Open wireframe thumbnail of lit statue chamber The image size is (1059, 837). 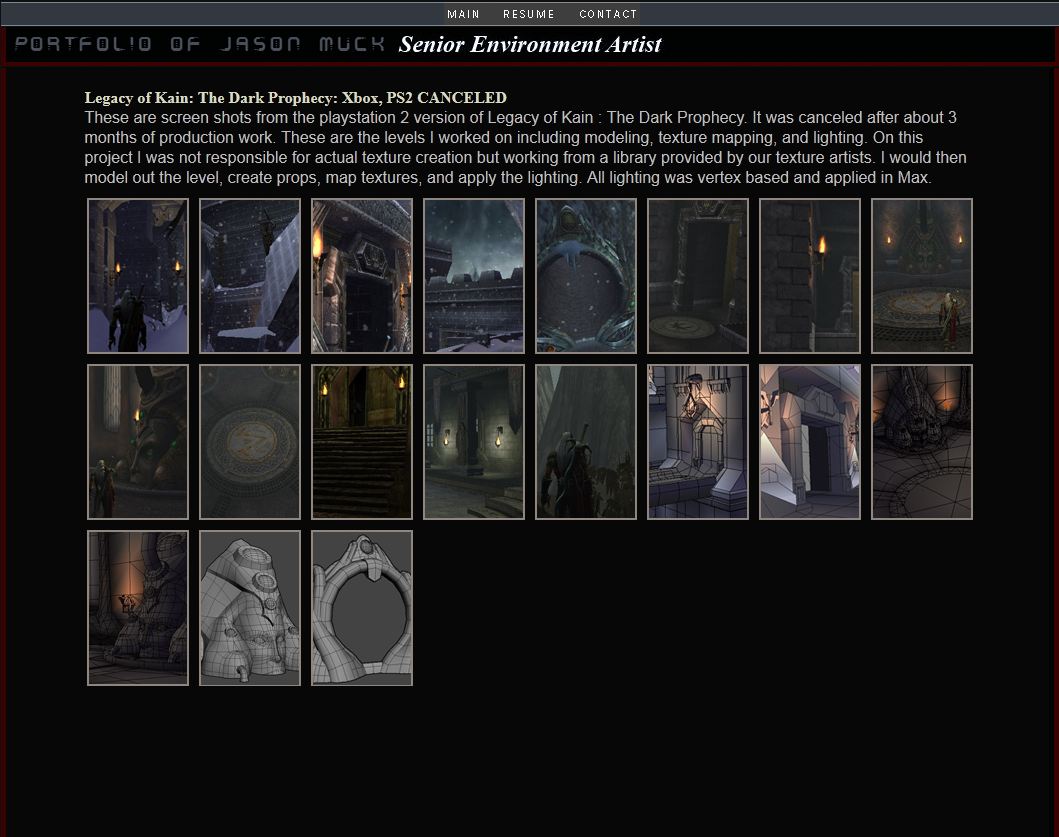(x=138, y=608)
